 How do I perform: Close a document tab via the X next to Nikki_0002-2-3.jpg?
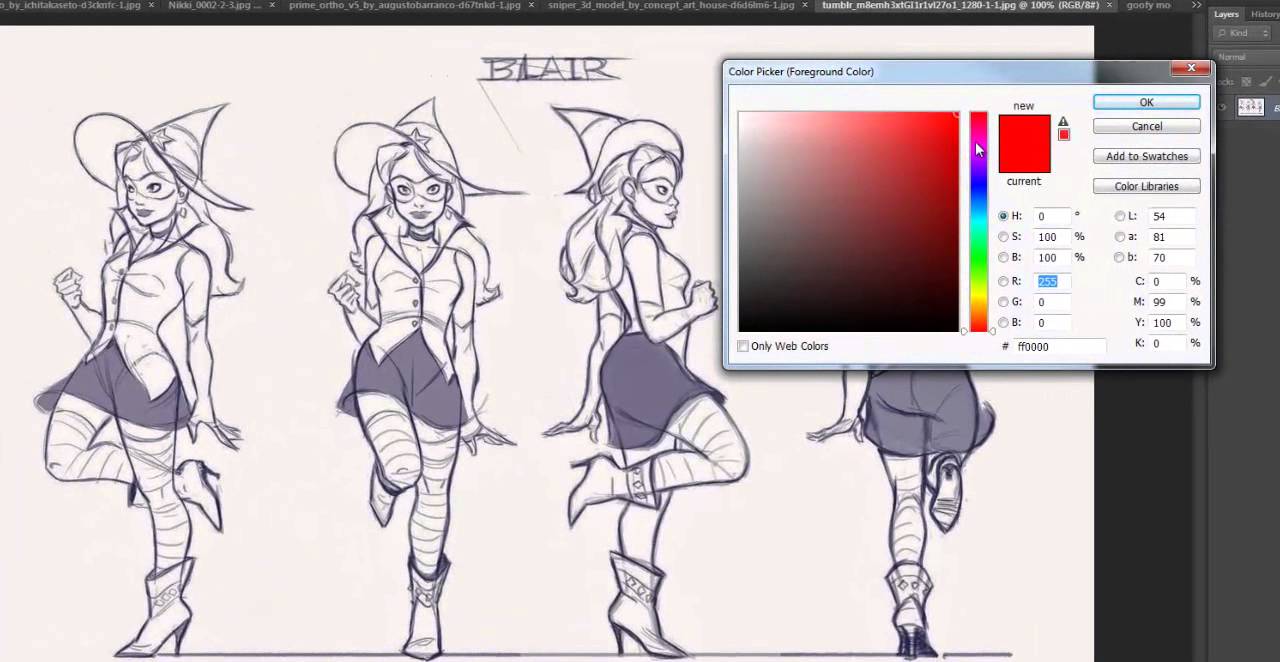coord(272,5)
